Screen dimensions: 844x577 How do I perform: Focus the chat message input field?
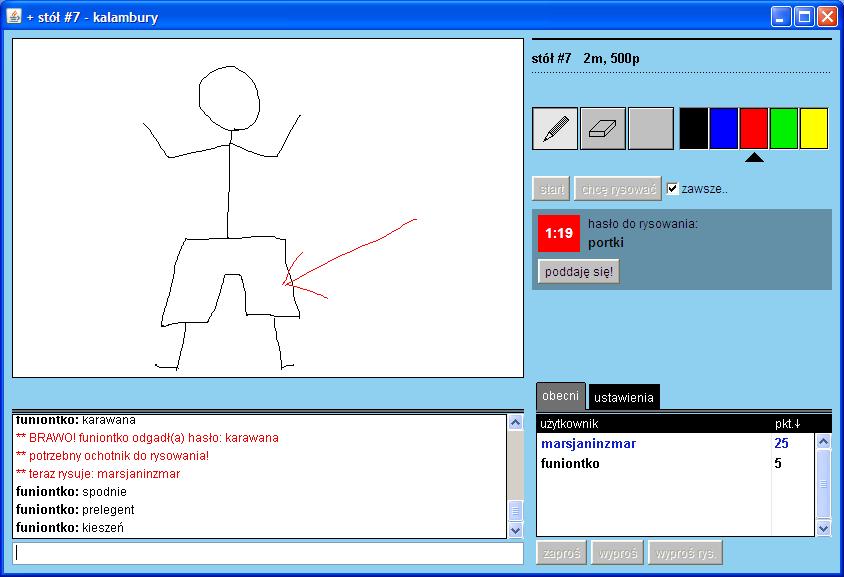[268, 553]
